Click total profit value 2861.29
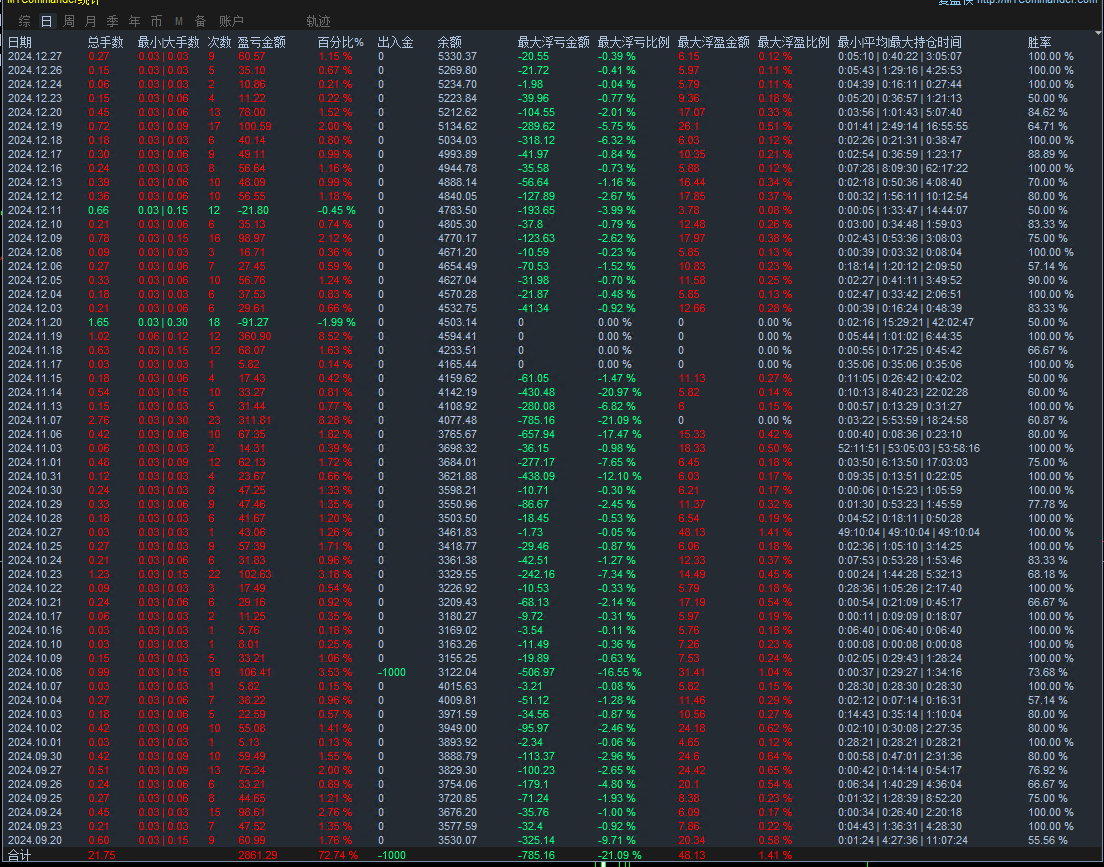The image size is (1104, 867). [257, 855]
